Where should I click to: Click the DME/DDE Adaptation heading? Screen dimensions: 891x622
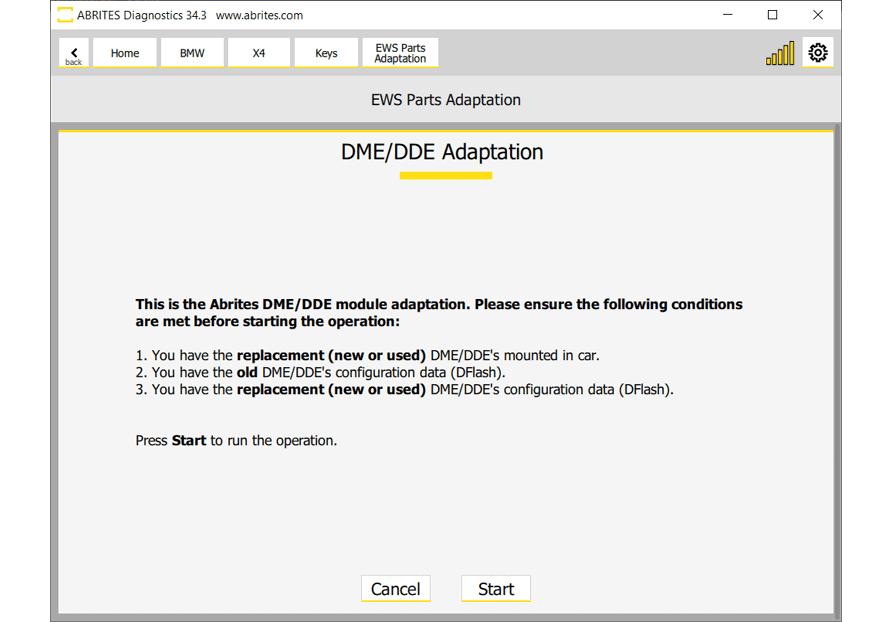click(x=442, y=152)
